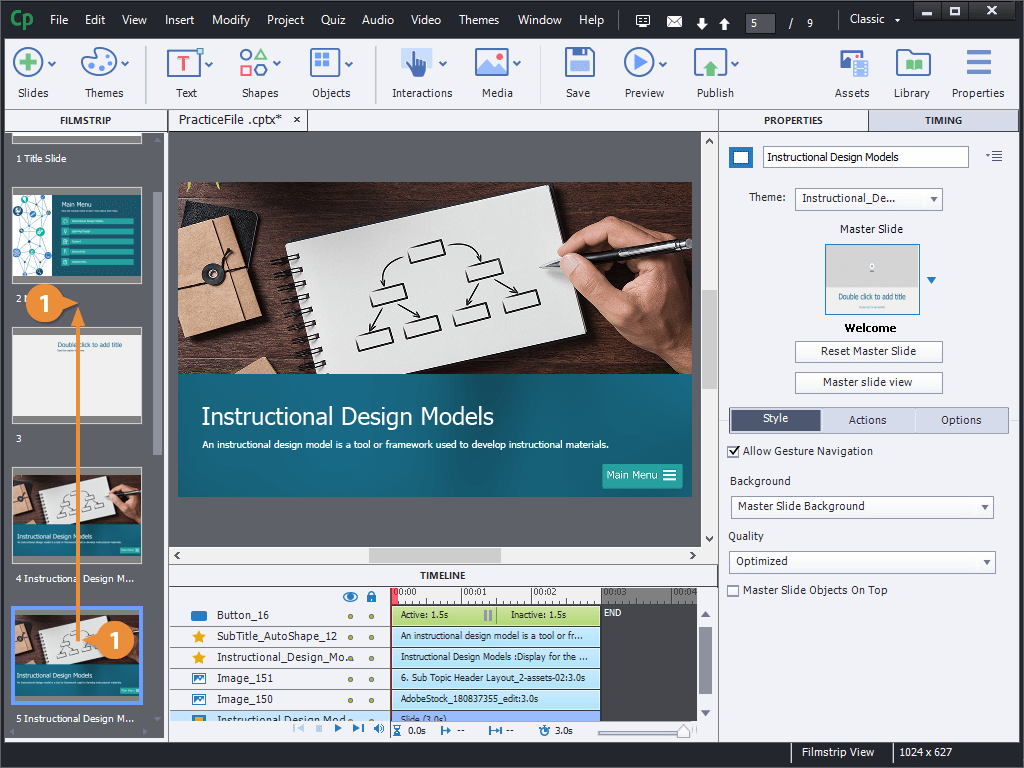The height and width of the screenshot is (768, 1024).
Task: Uncheck Allow Gesture Navigation
Action: (x=734, y=451)
